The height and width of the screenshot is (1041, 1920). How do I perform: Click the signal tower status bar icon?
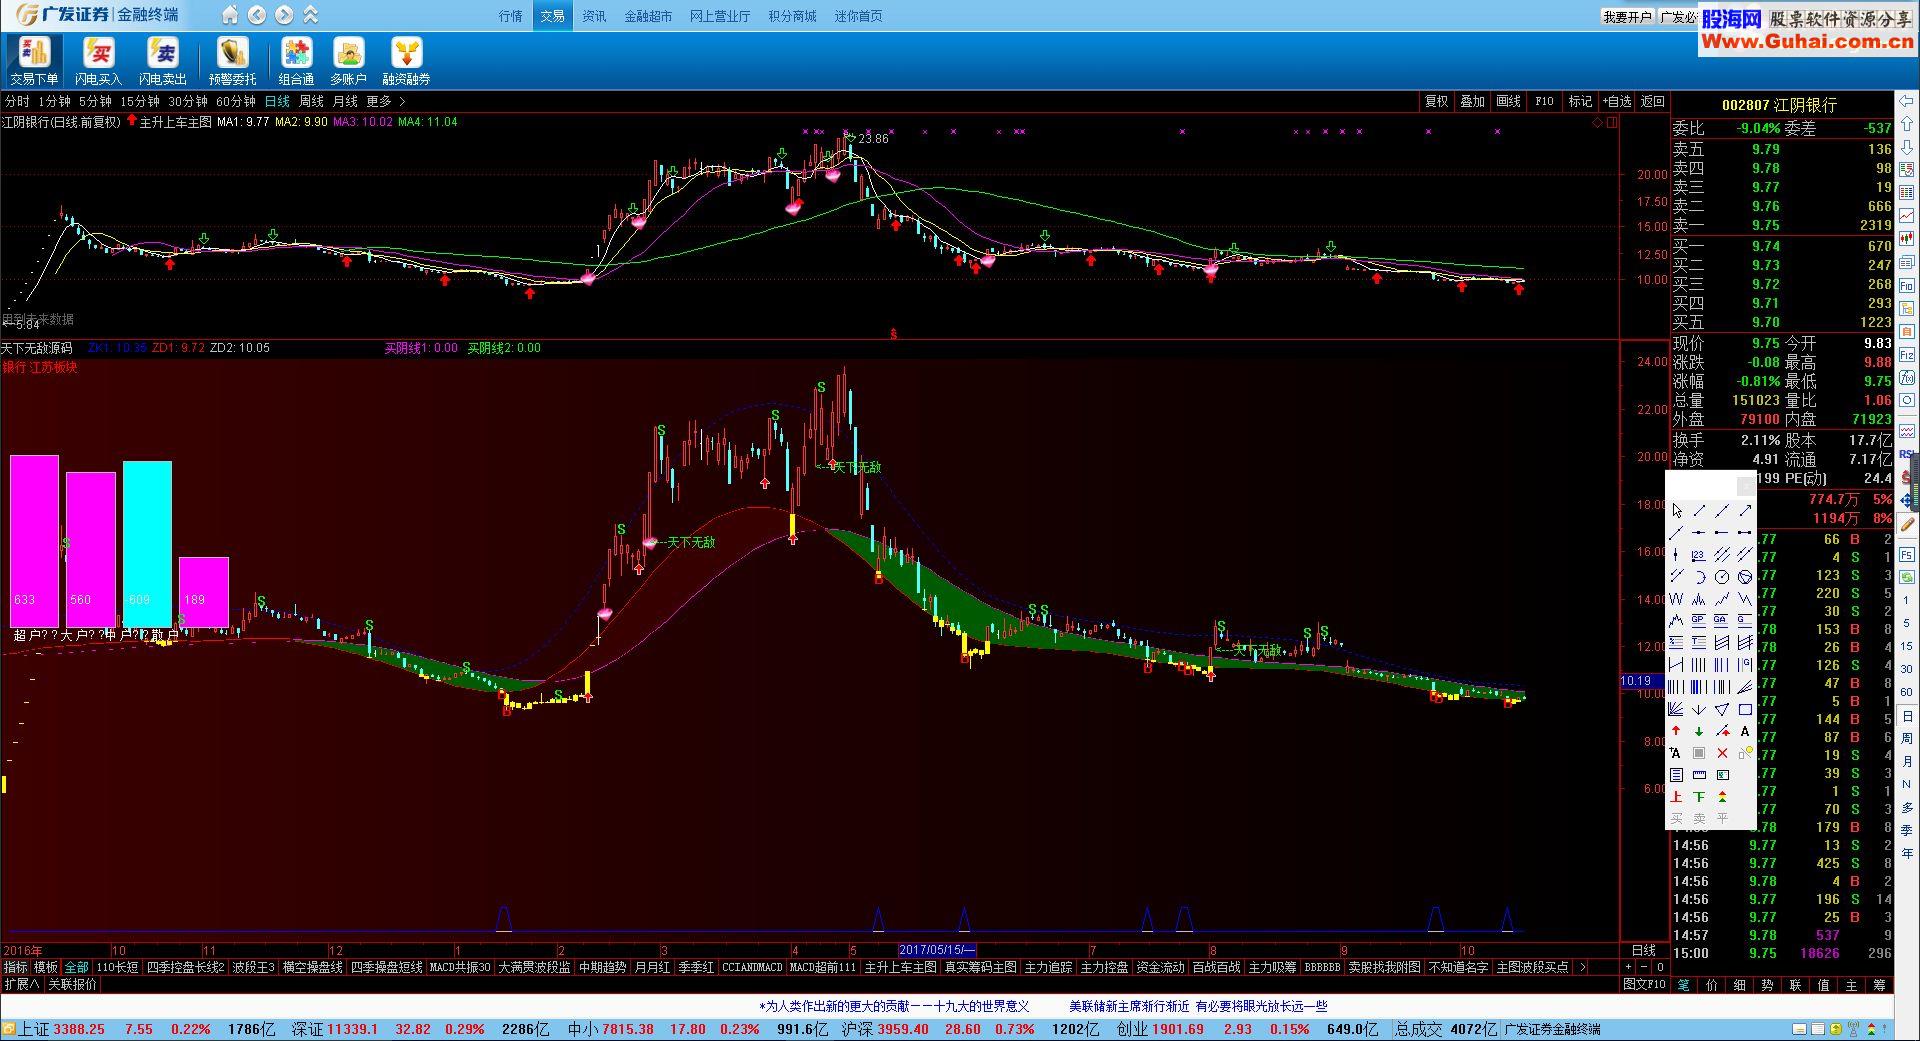[x=1852, y=1029]
